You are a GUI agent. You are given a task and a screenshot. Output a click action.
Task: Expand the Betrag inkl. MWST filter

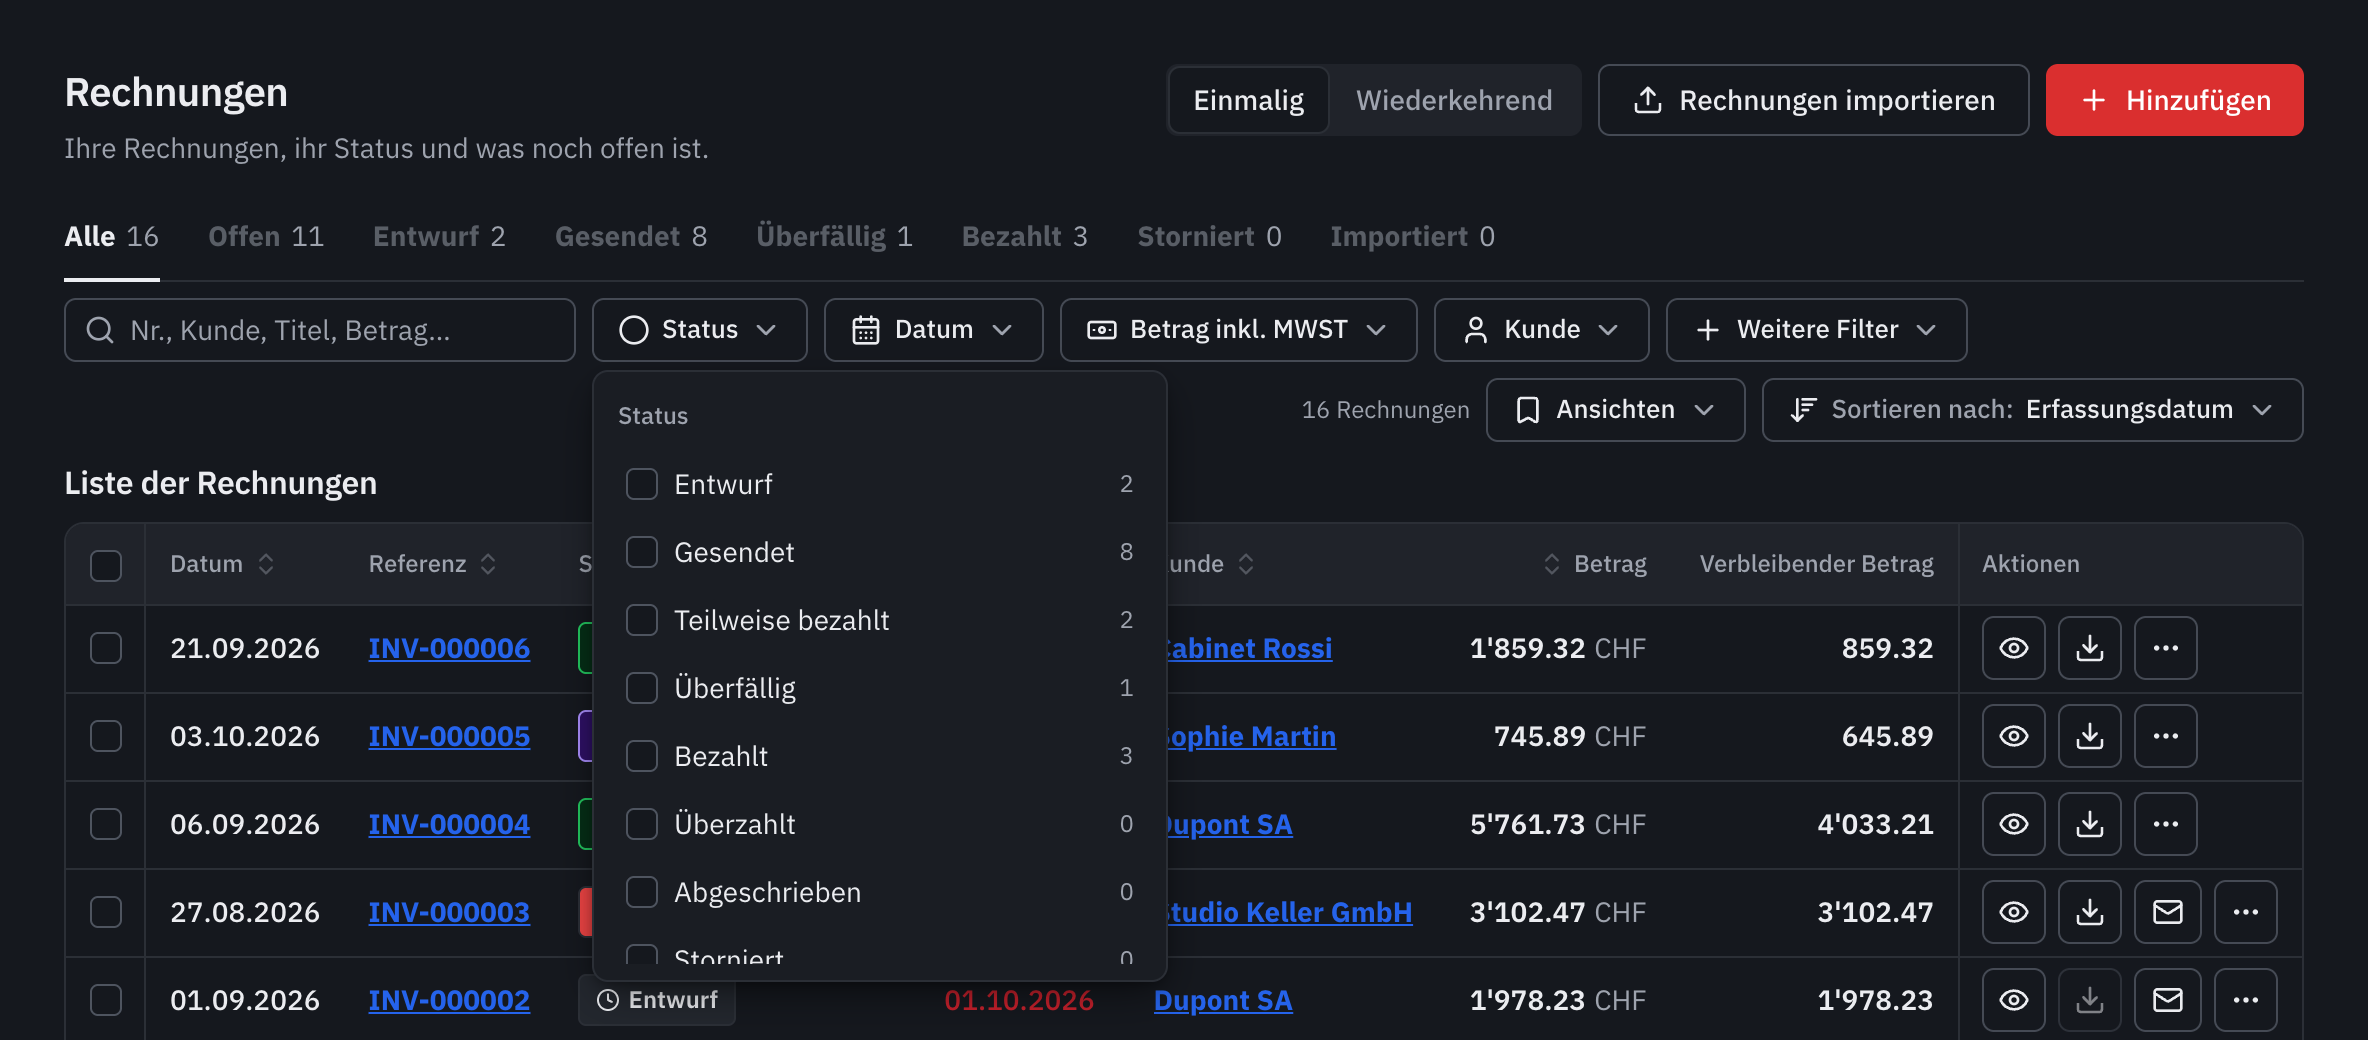click(1239, 330)
